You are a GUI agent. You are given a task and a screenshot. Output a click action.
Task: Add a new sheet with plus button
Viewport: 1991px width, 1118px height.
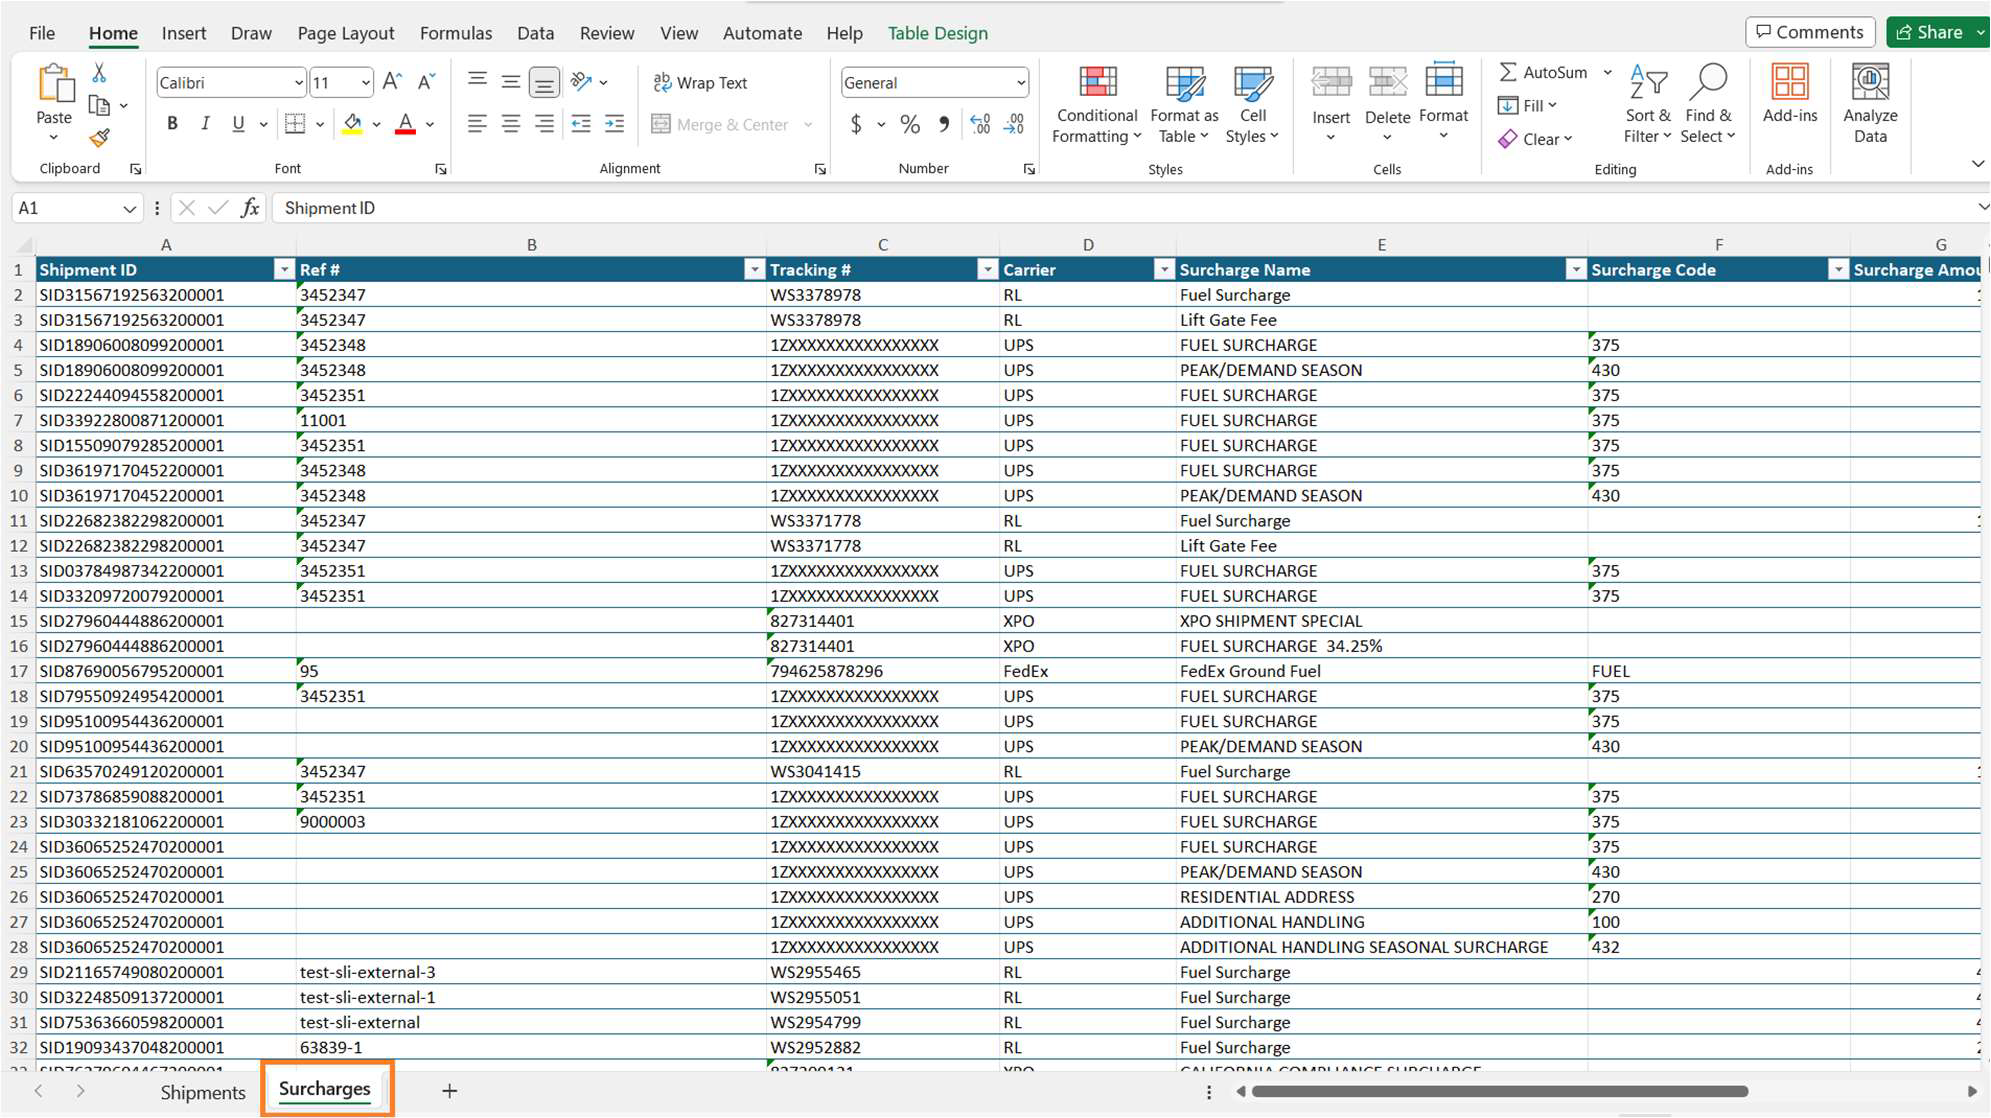(x=449, y=1091)
